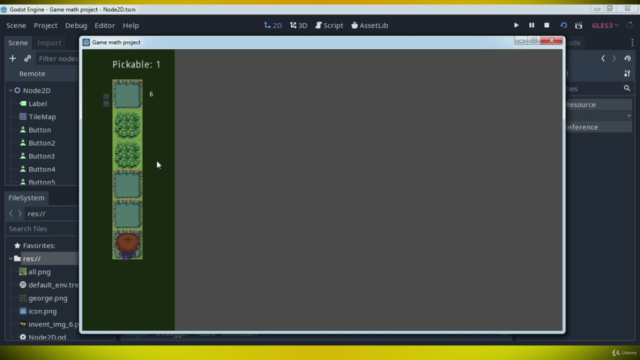Select george.png file
Viewport: 640px width, 360px height.
[x=48, y=298]
